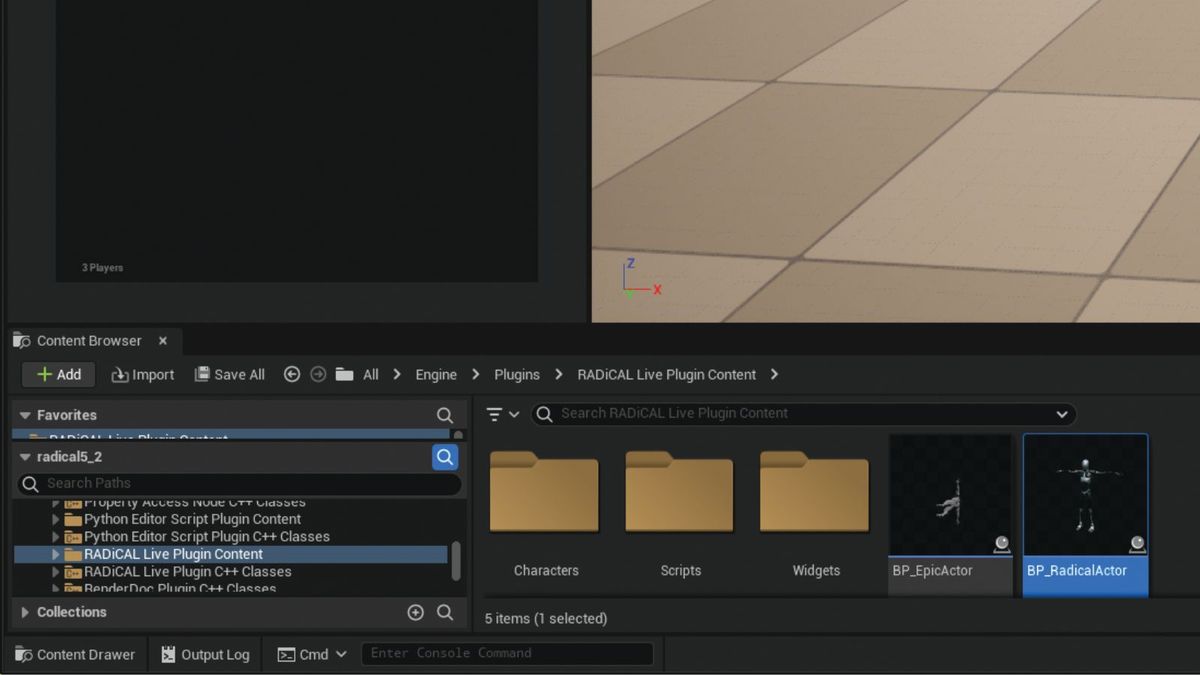Click the back navigation arrow
Screen dimensions: 1200x675
click(291, 374)
